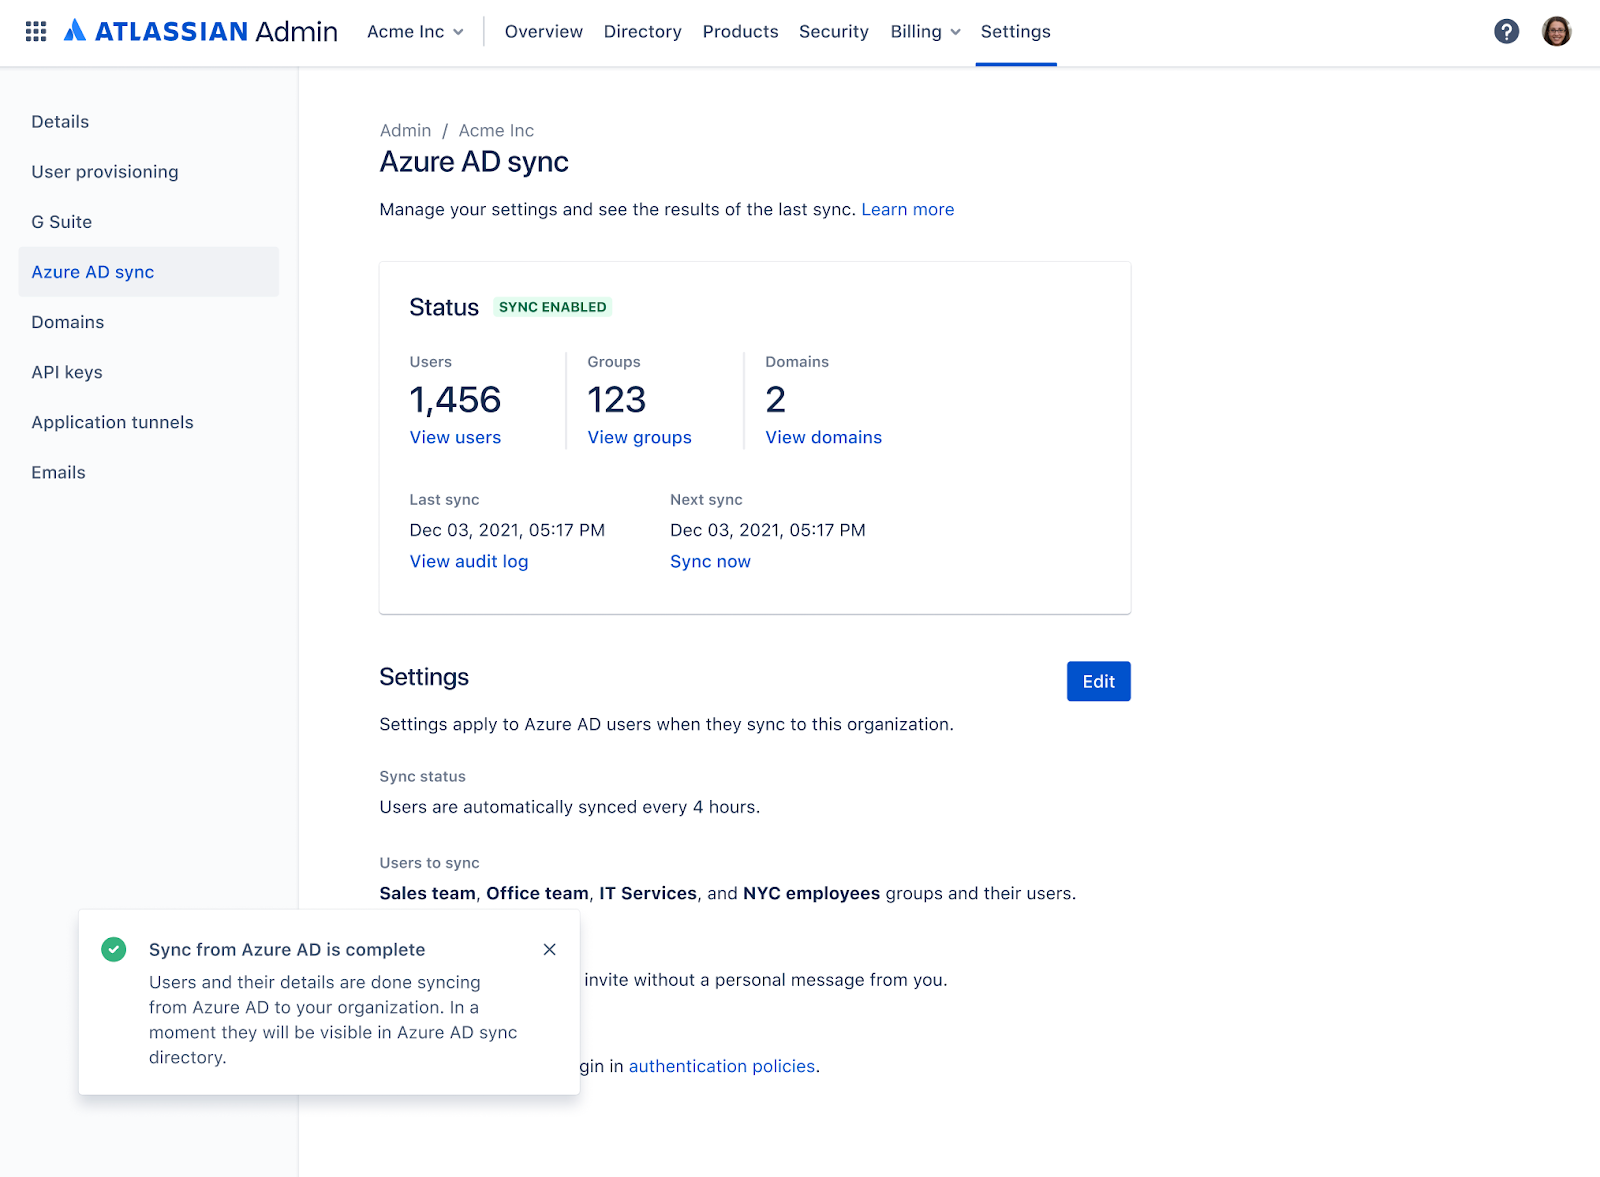The height and width of the screenshot is (1177, 1600).
Task: Click the Sync now link
Action: (710, 562)
